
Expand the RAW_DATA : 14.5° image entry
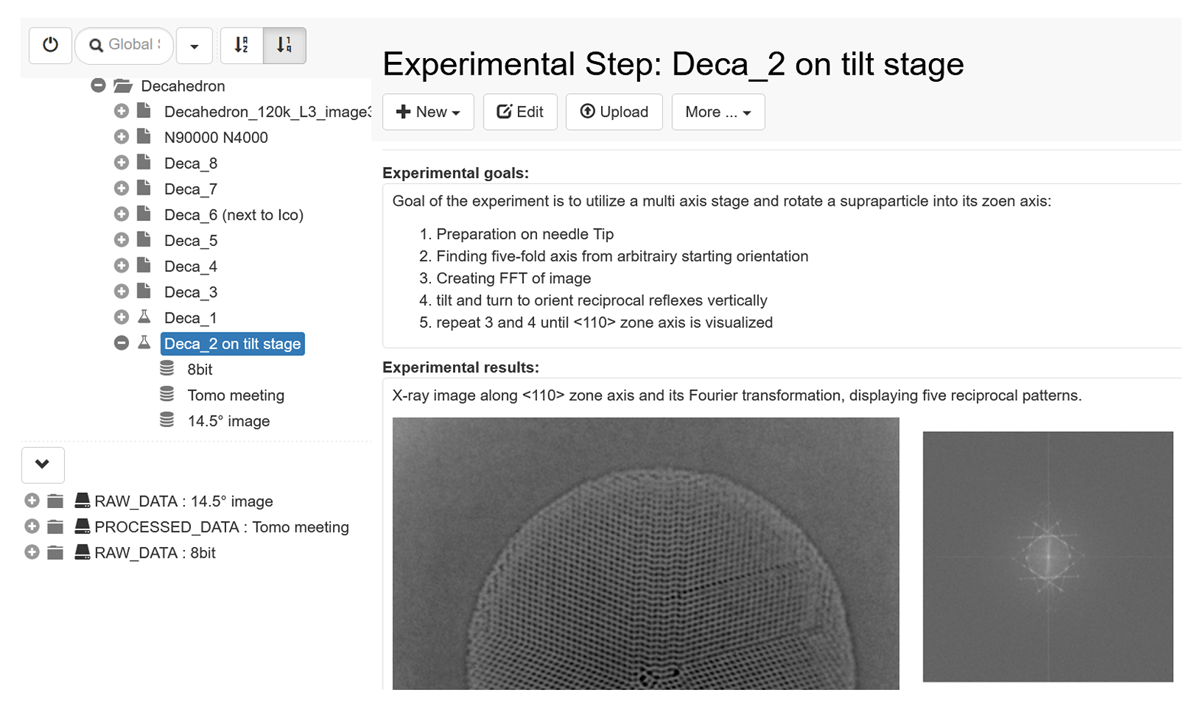tap(31, 501)
